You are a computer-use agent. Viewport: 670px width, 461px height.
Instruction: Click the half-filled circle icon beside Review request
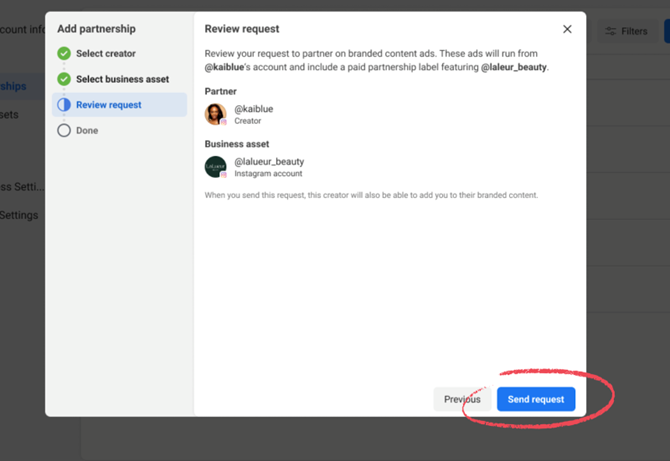click(64, 105)
